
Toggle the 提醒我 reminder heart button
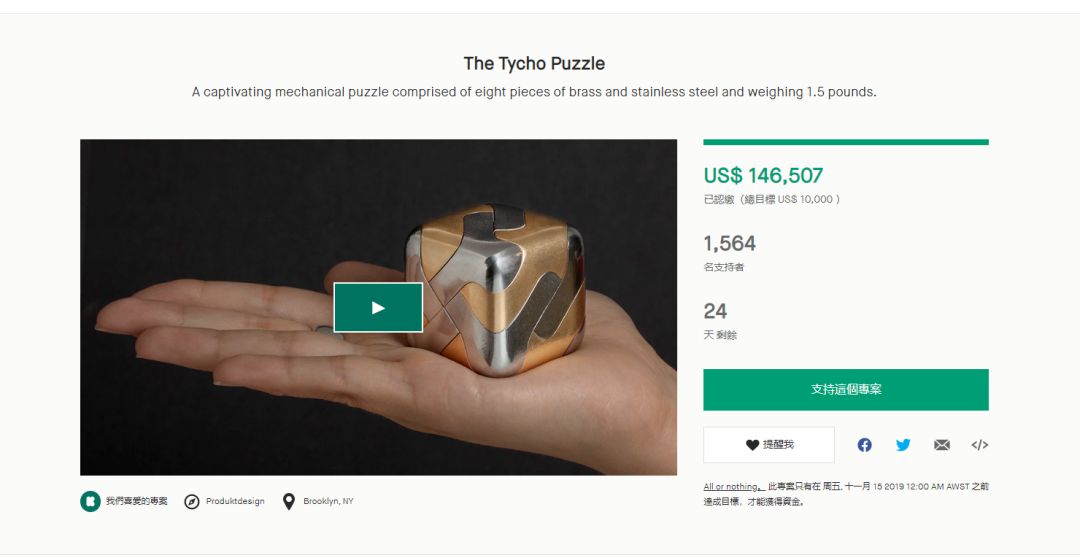point(768,445)
